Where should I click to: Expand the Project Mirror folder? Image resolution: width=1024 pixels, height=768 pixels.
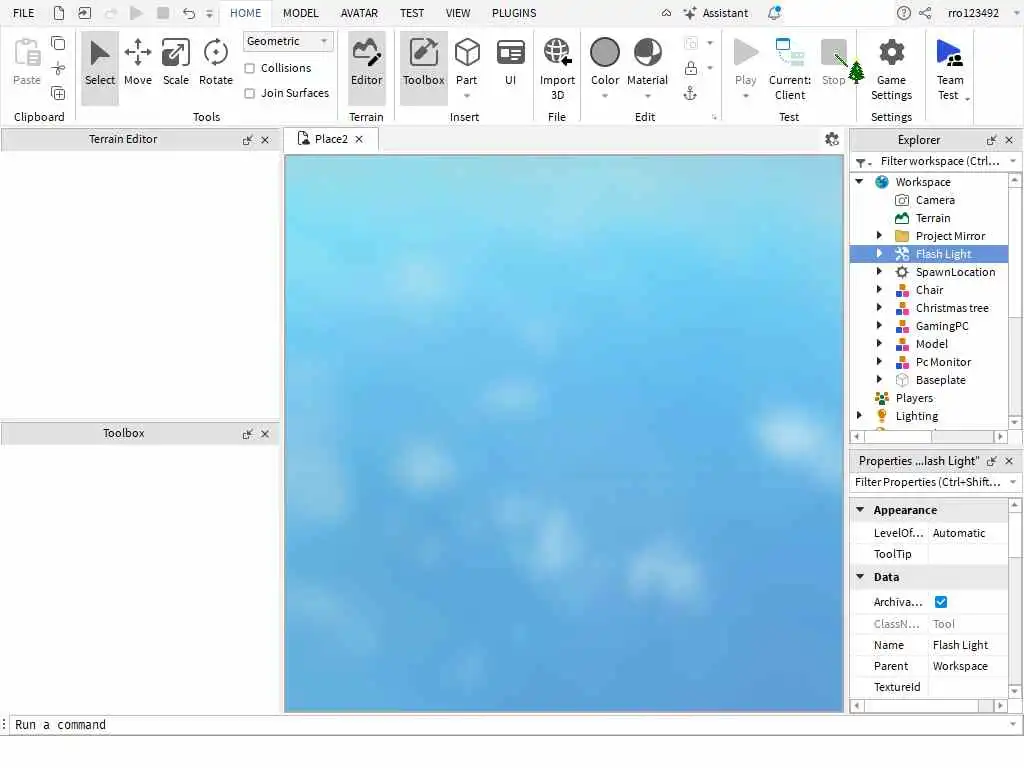pos(879,236)
